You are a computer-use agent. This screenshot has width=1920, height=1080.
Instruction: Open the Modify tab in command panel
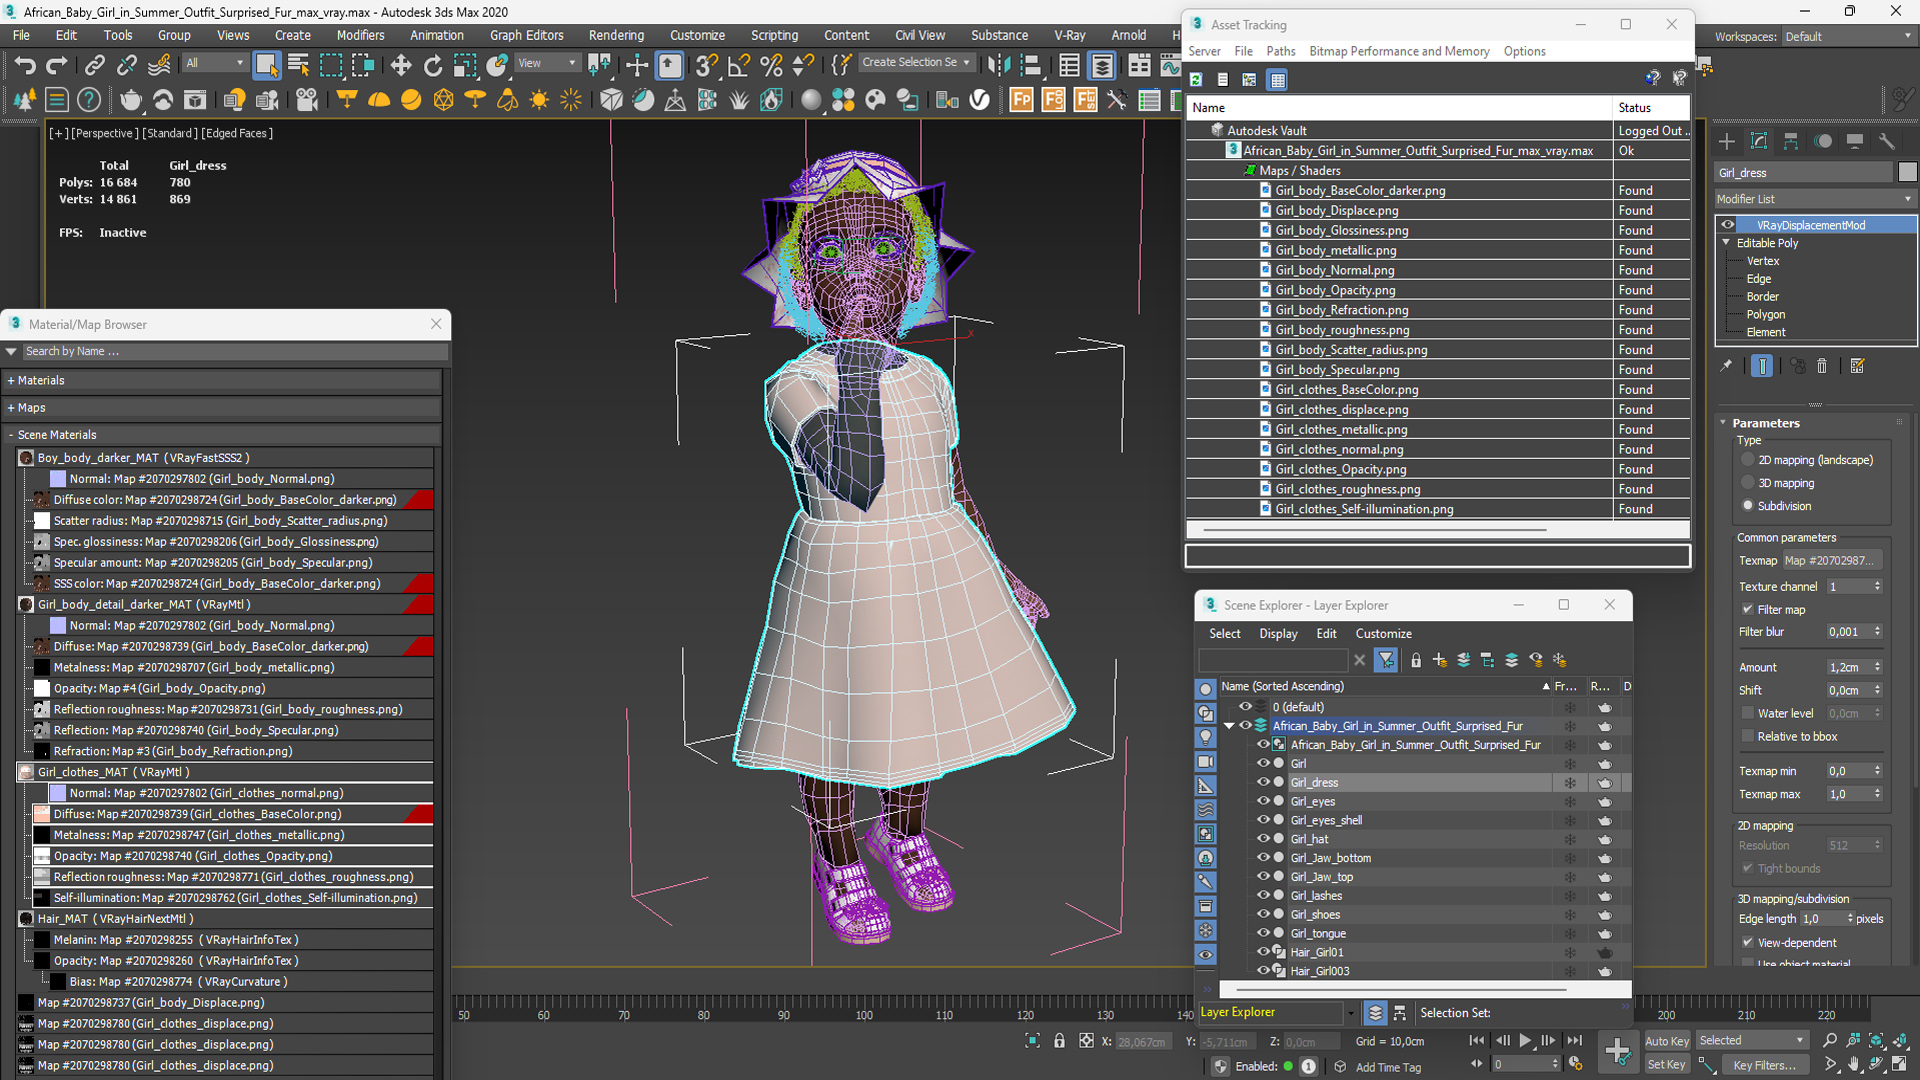tap(1759, 141)
